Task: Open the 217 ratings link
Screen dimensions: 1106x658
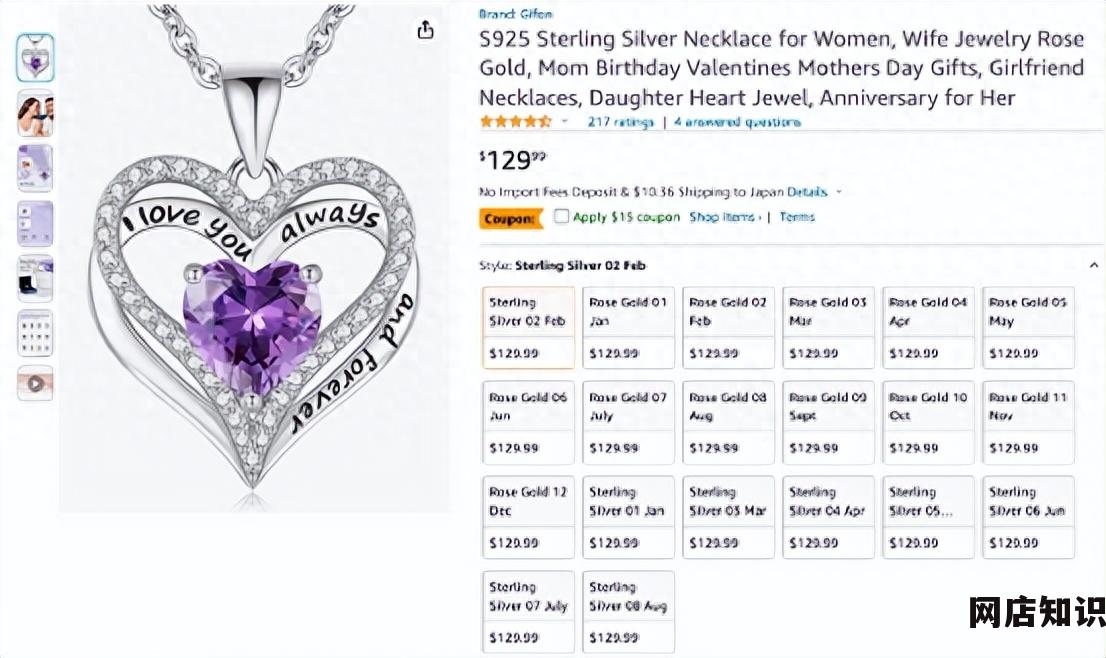Action: (620, 122)
